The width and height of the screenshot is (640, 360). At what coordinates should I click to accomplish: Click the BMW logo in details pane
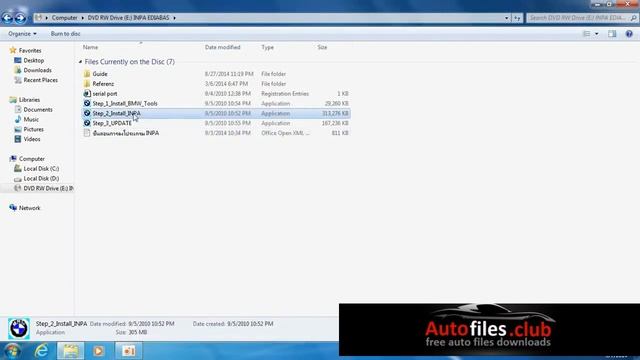(18, 329)
